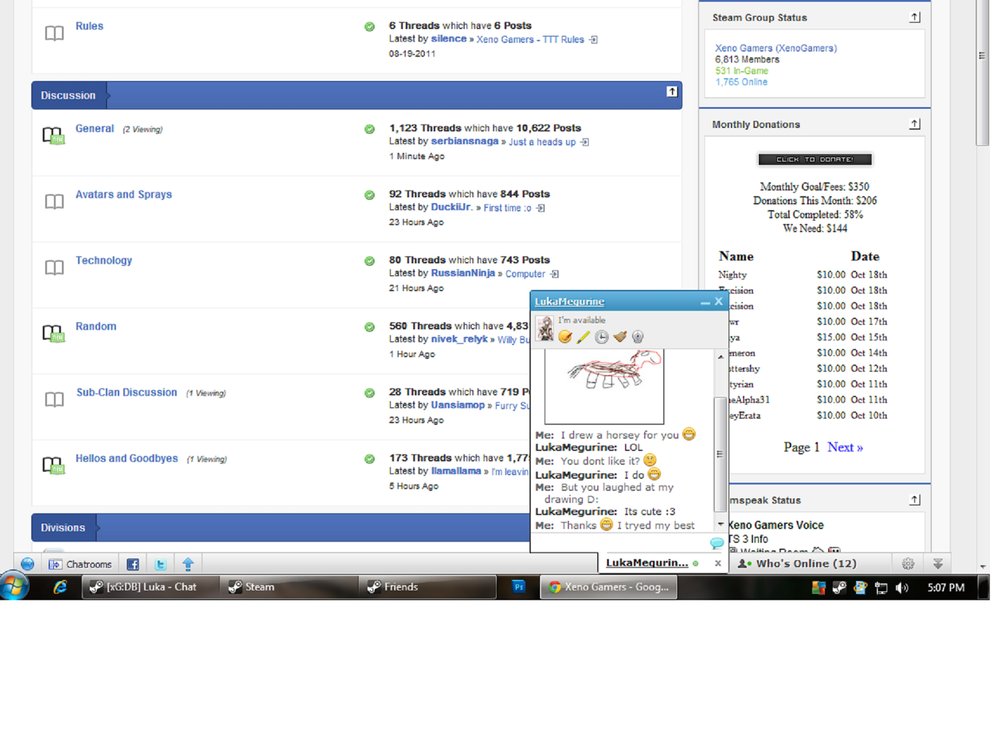Open Sub-Clan Discussion forum

[x=127, y=392]
